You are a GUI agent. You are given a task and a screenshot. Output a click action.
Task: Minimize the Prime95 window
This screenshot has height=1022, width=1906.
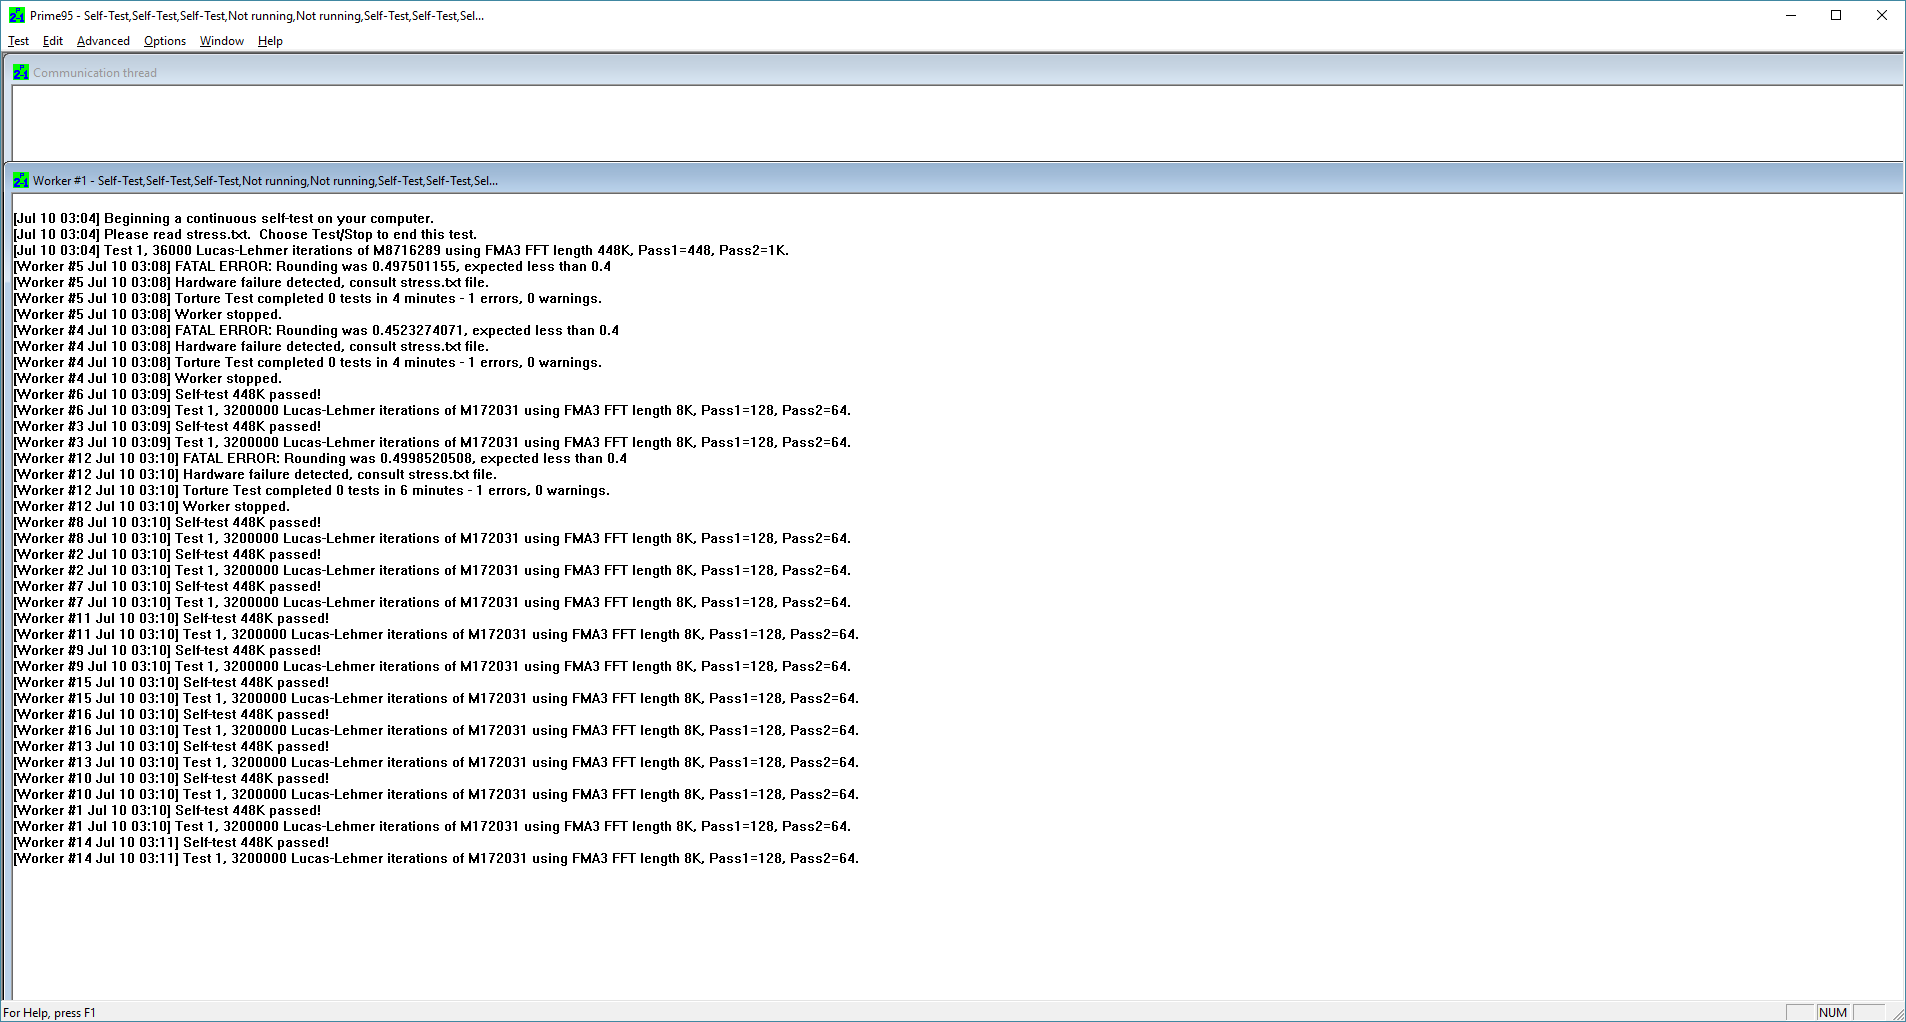[x=1790, y=15]
